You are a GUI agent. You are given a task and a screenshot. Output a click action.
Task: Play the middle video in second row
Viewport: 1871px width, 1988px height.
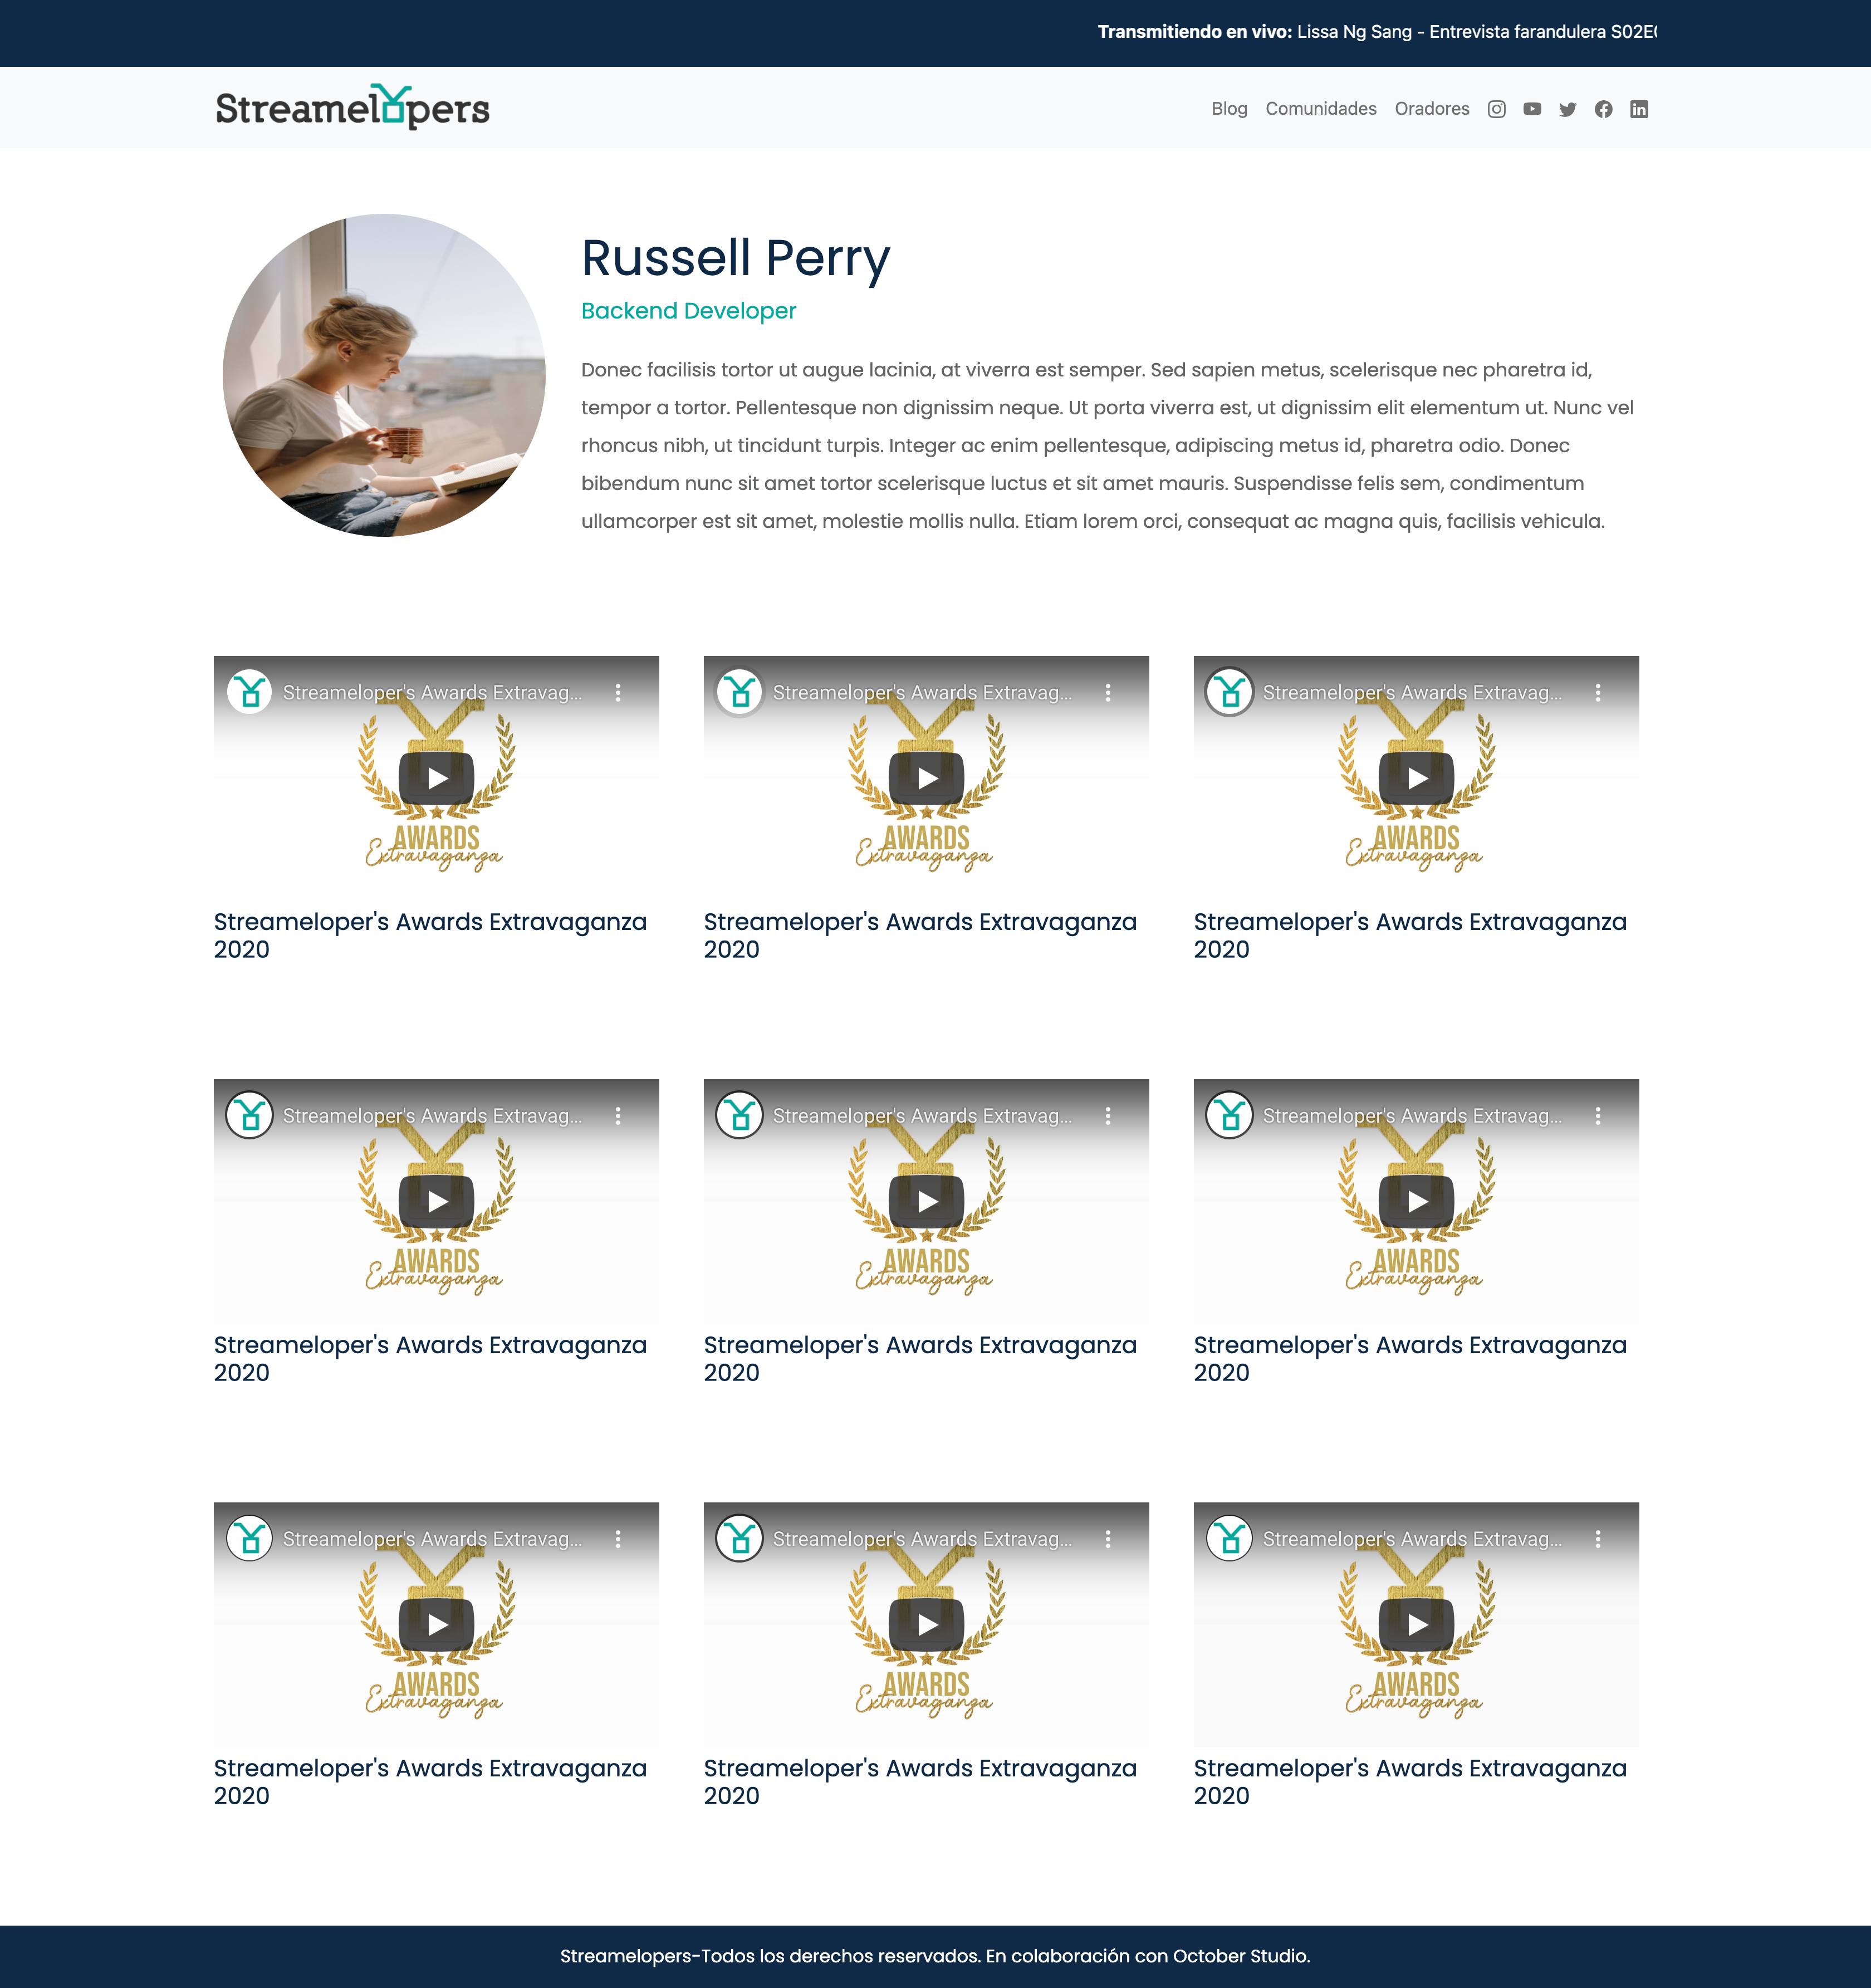[x=926, y=1201]
